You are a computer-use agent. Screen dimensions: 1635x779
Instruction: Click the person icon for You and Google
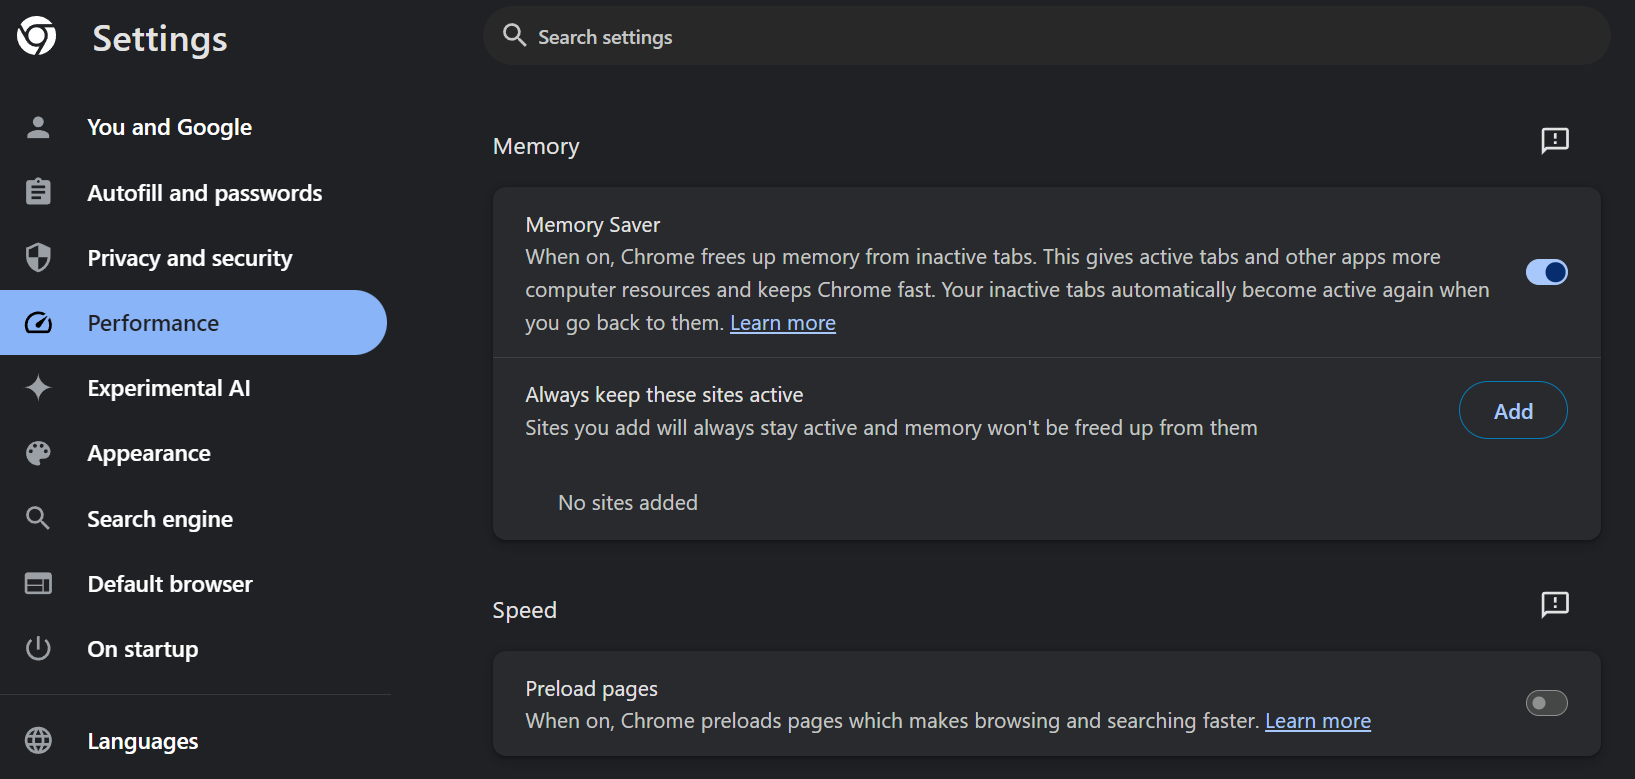(x=38, y=127)
